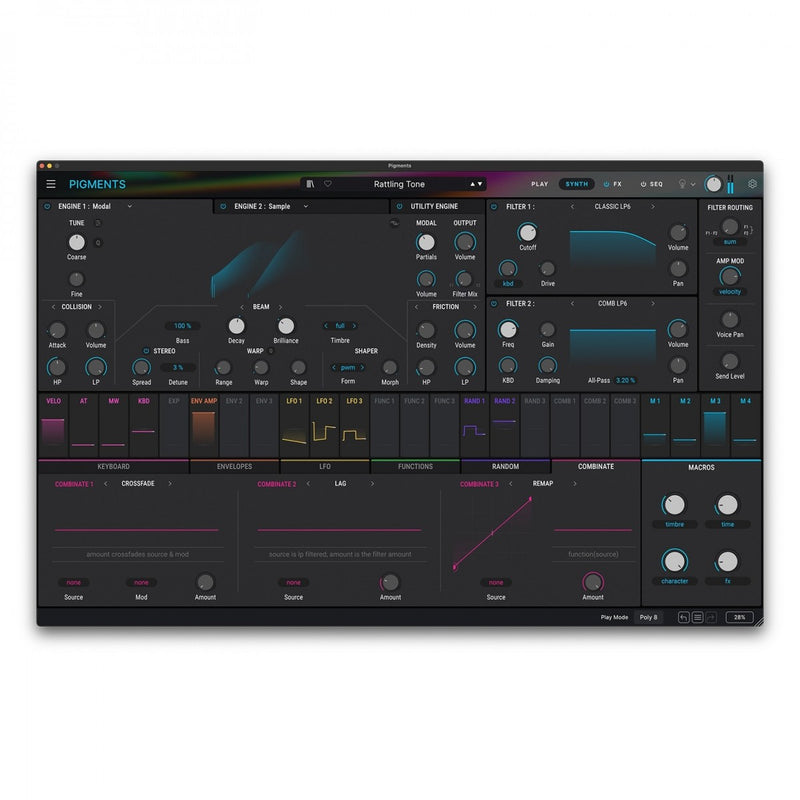Image resolution: width=800 pixels, height=800 pixels.
Task: Click the Play Mode Poly 8 setting
Action: point(647,617)
